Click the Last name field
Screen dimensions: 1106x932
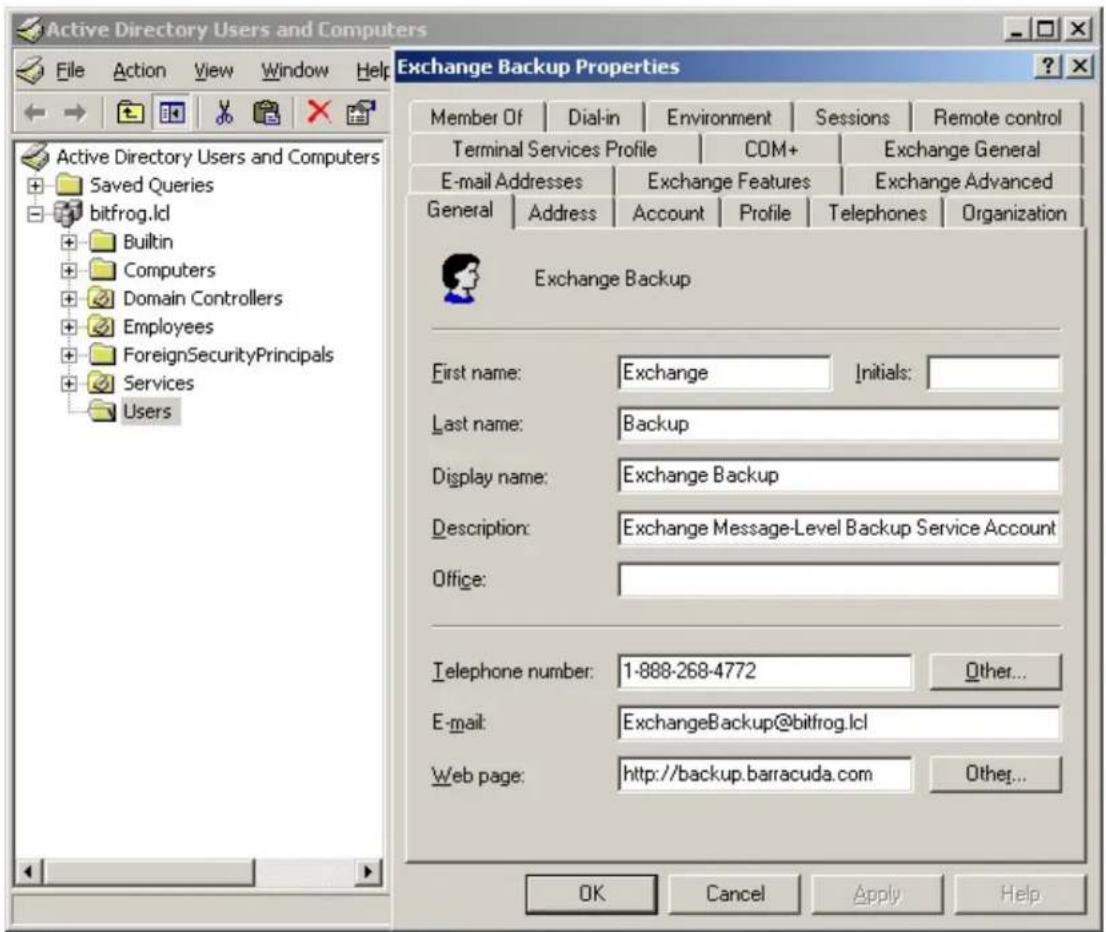(839, 424)
